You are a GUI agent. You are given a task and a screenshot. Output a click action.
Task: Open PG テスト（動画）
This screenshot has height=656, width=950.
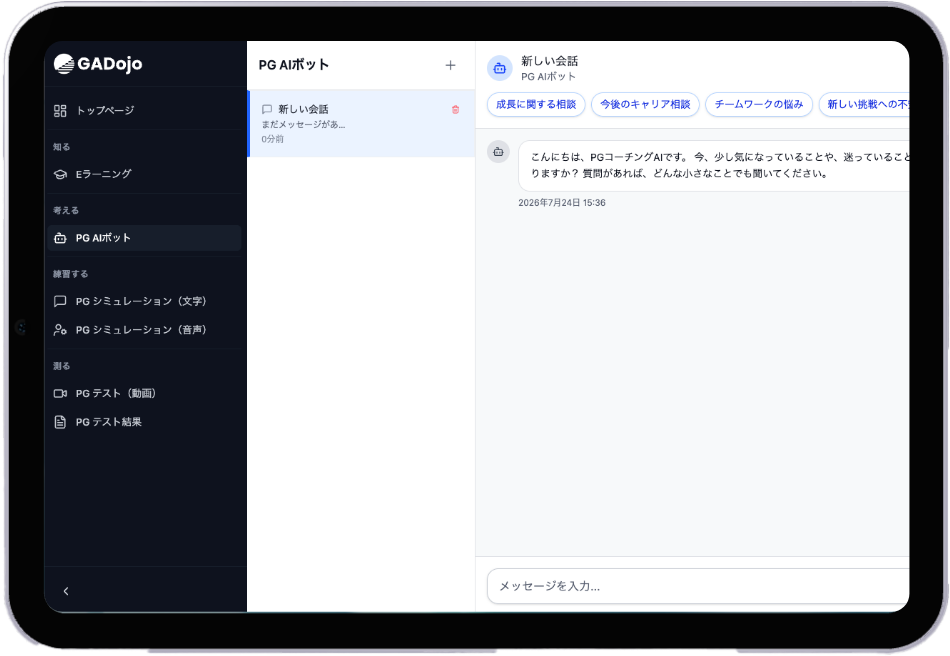144,393
